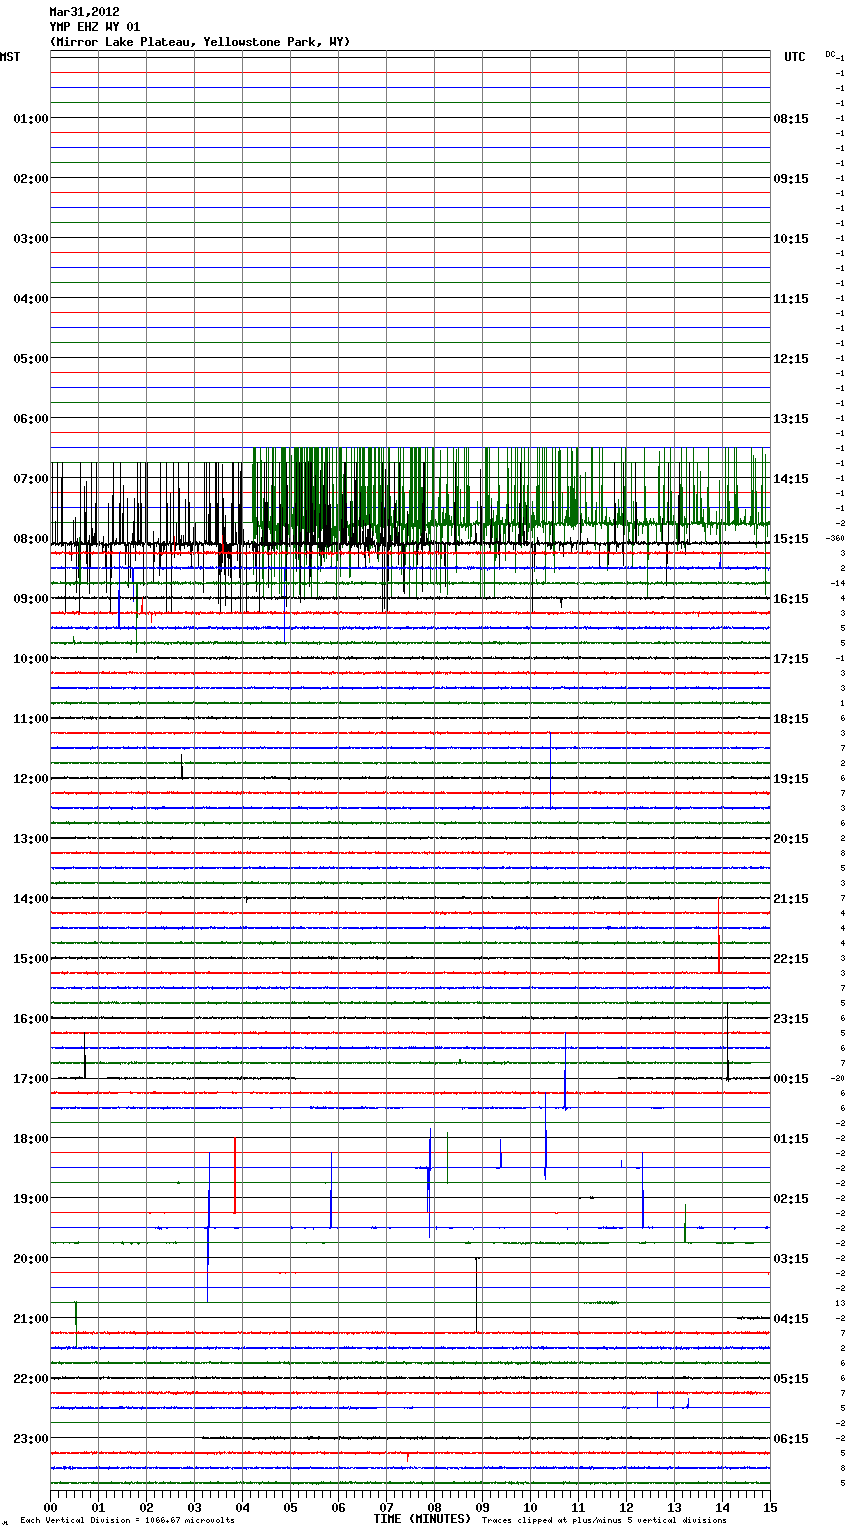Click the DC offset value '-360'

(x=836, y=539)
